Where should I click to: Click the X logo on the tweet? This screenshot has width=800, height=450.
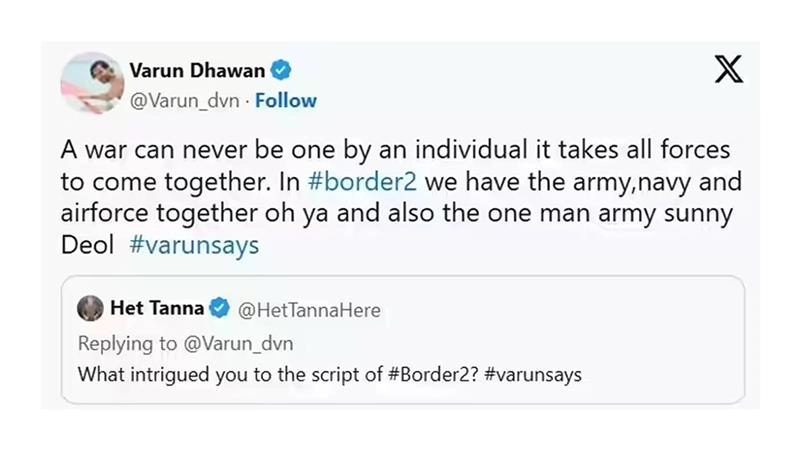729,70
